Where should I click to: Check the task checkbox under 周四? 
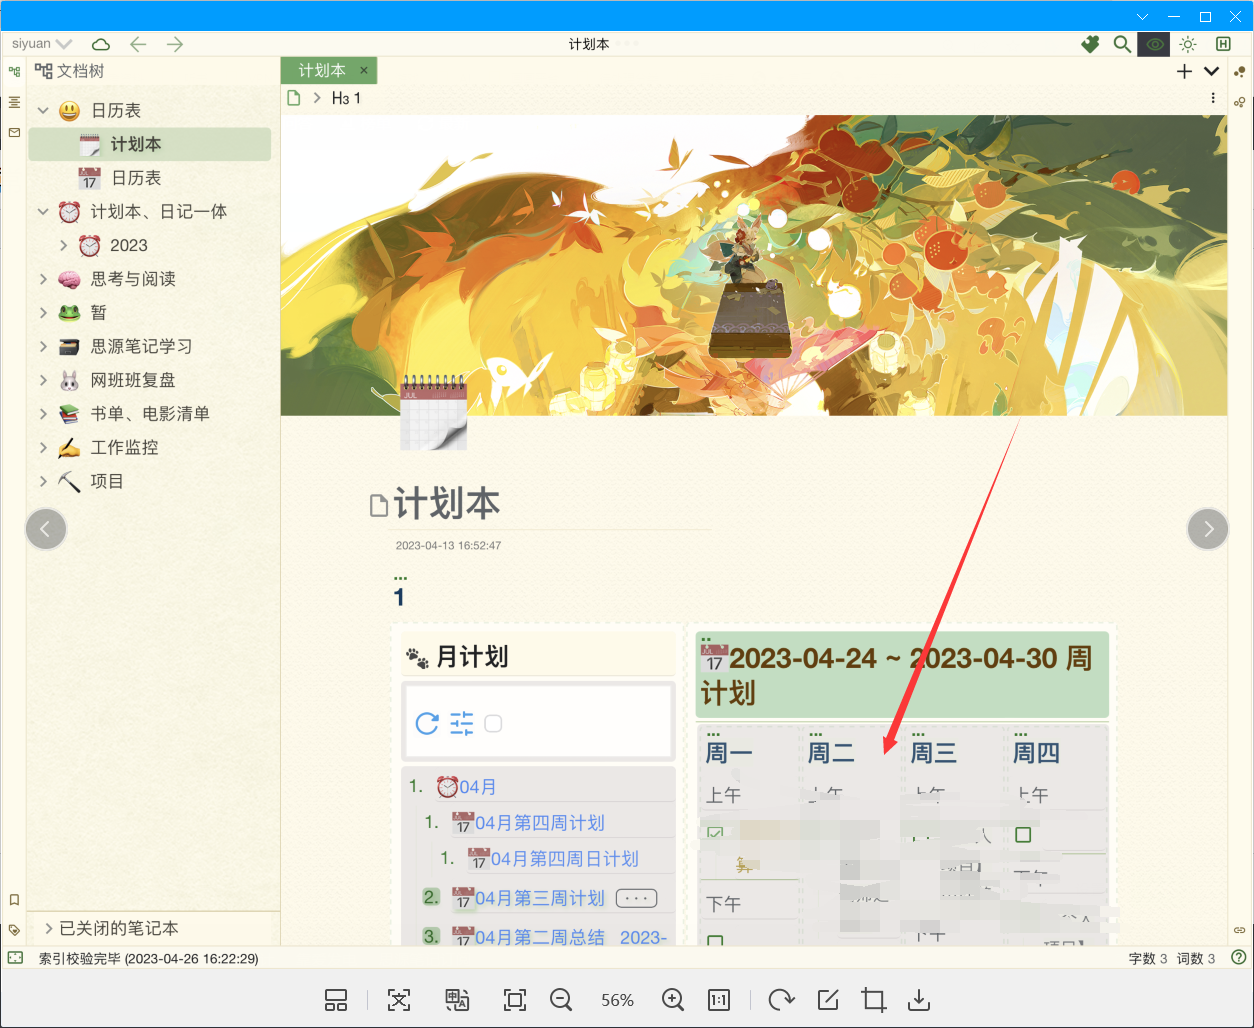tap(1023, 834)
